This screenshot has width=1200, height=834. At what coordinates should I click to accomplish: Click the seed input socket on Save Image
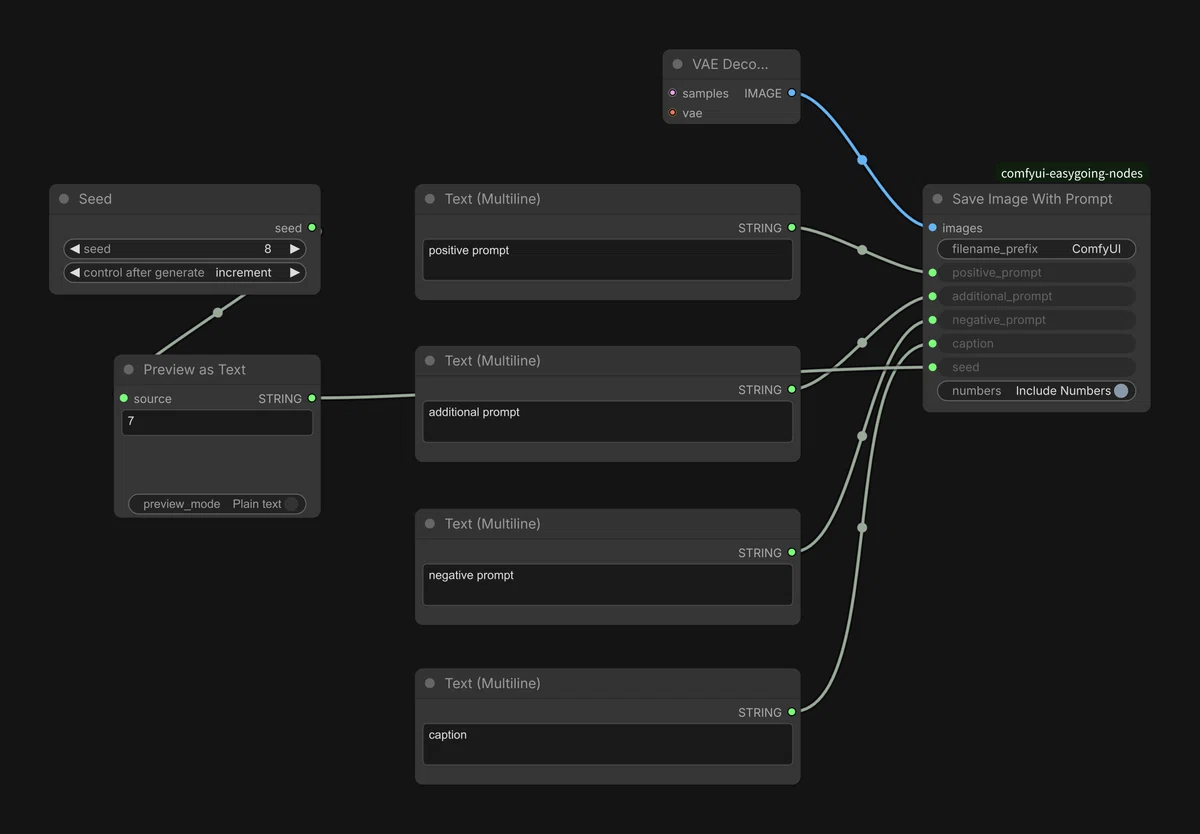coord(933,367)
